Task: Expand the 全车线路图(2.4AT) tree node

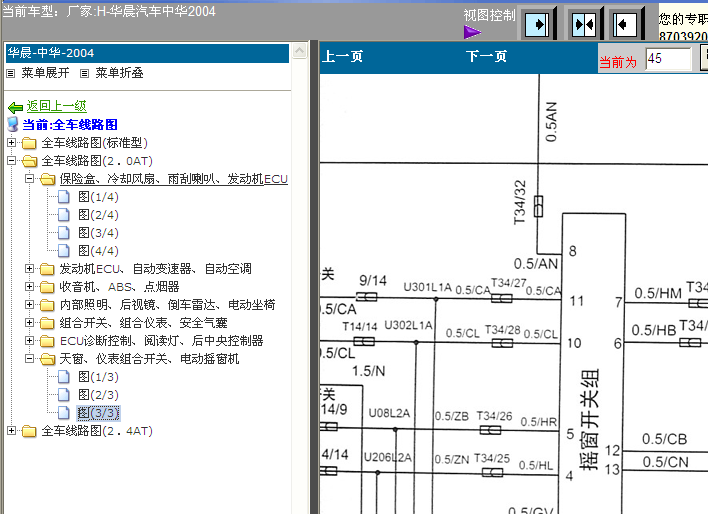Action: tap(11, 430)
